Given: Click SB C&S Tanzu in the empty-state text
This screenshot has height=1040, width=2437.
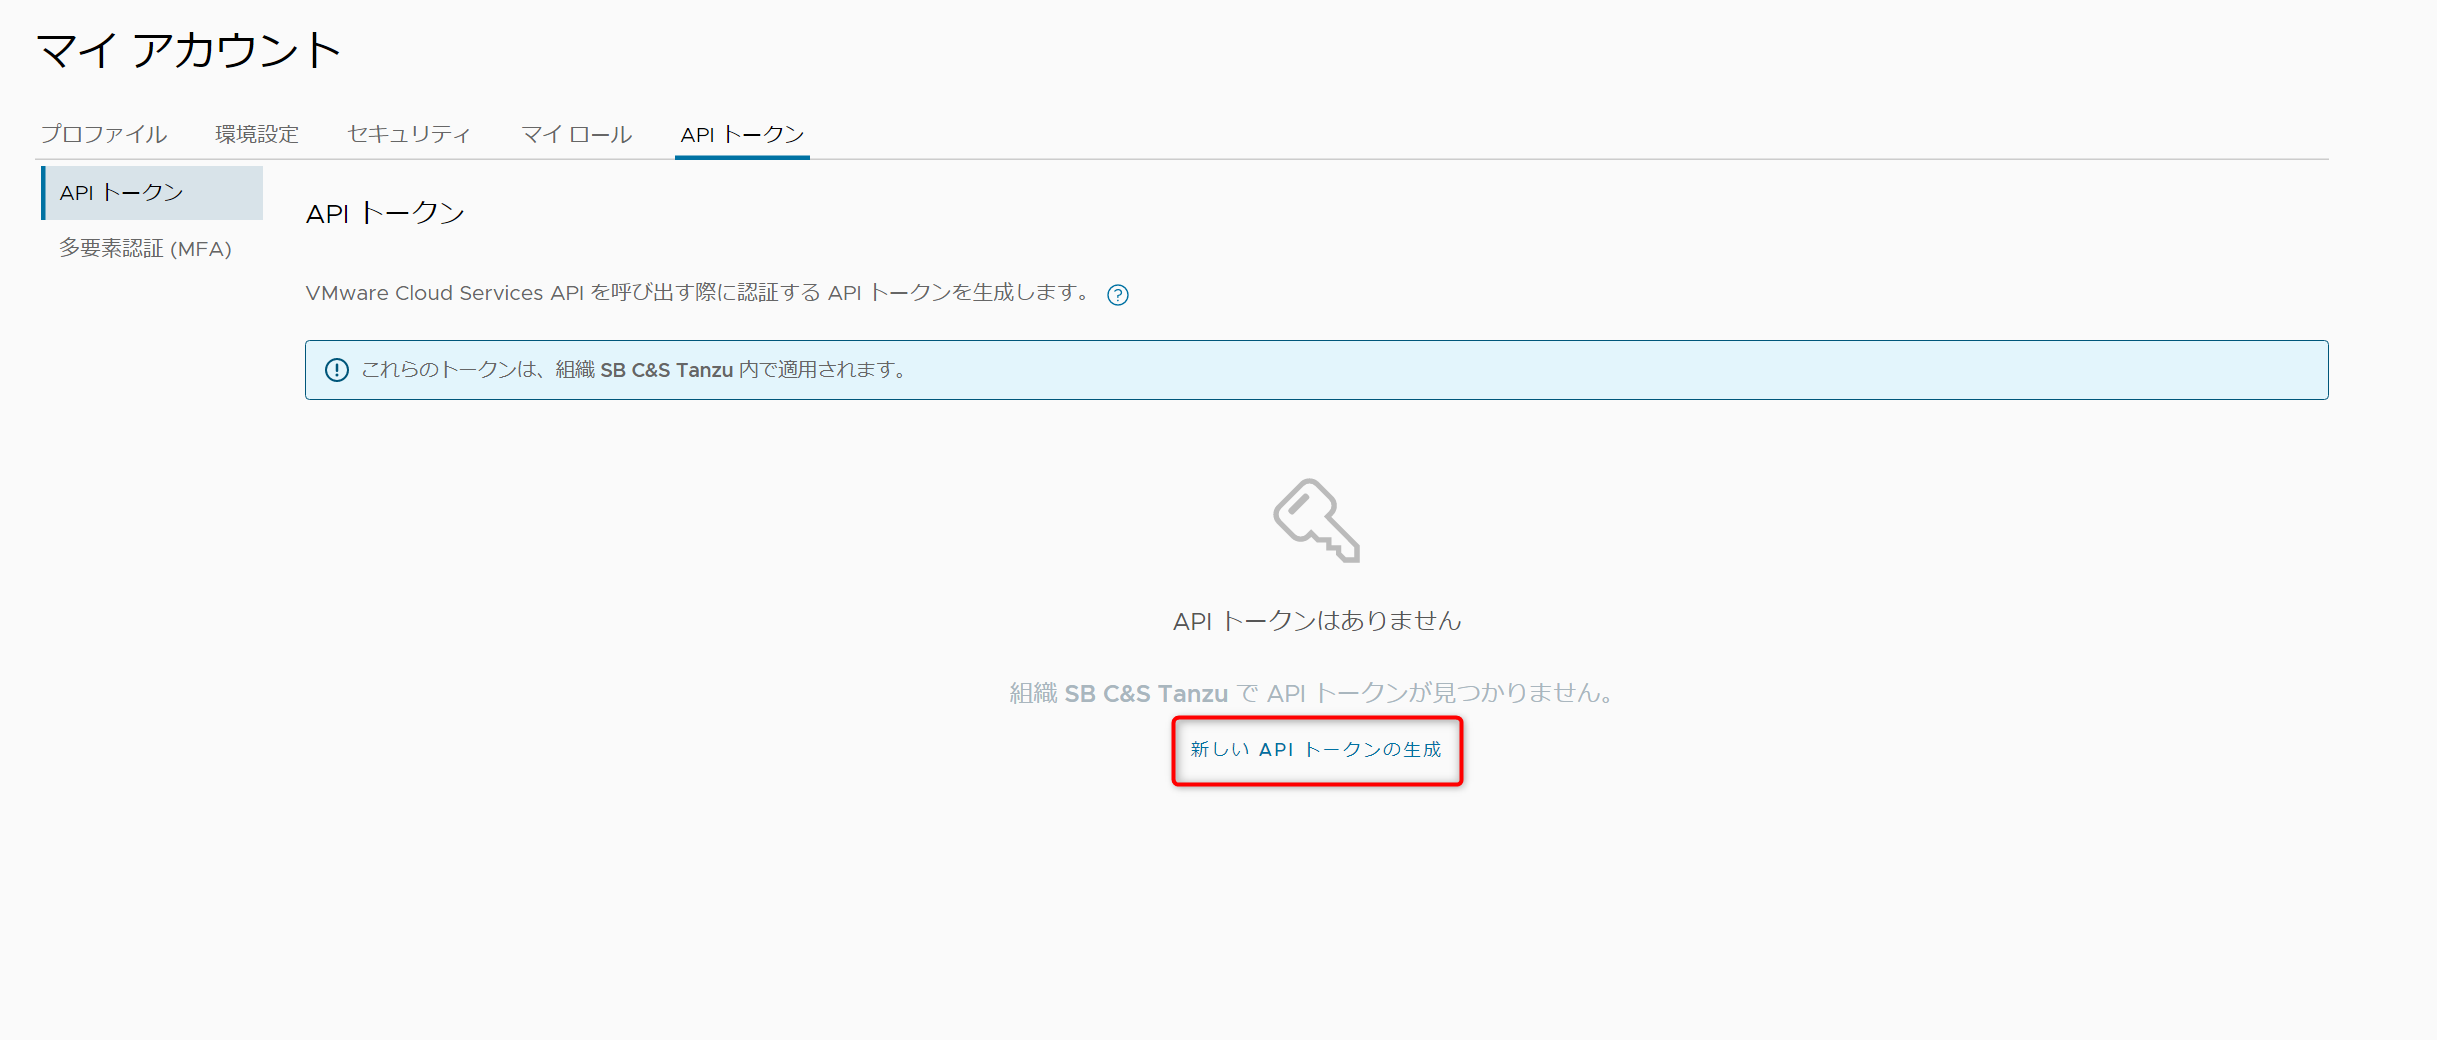Looking at the screenshot, I should click(x=1145, y=693).
